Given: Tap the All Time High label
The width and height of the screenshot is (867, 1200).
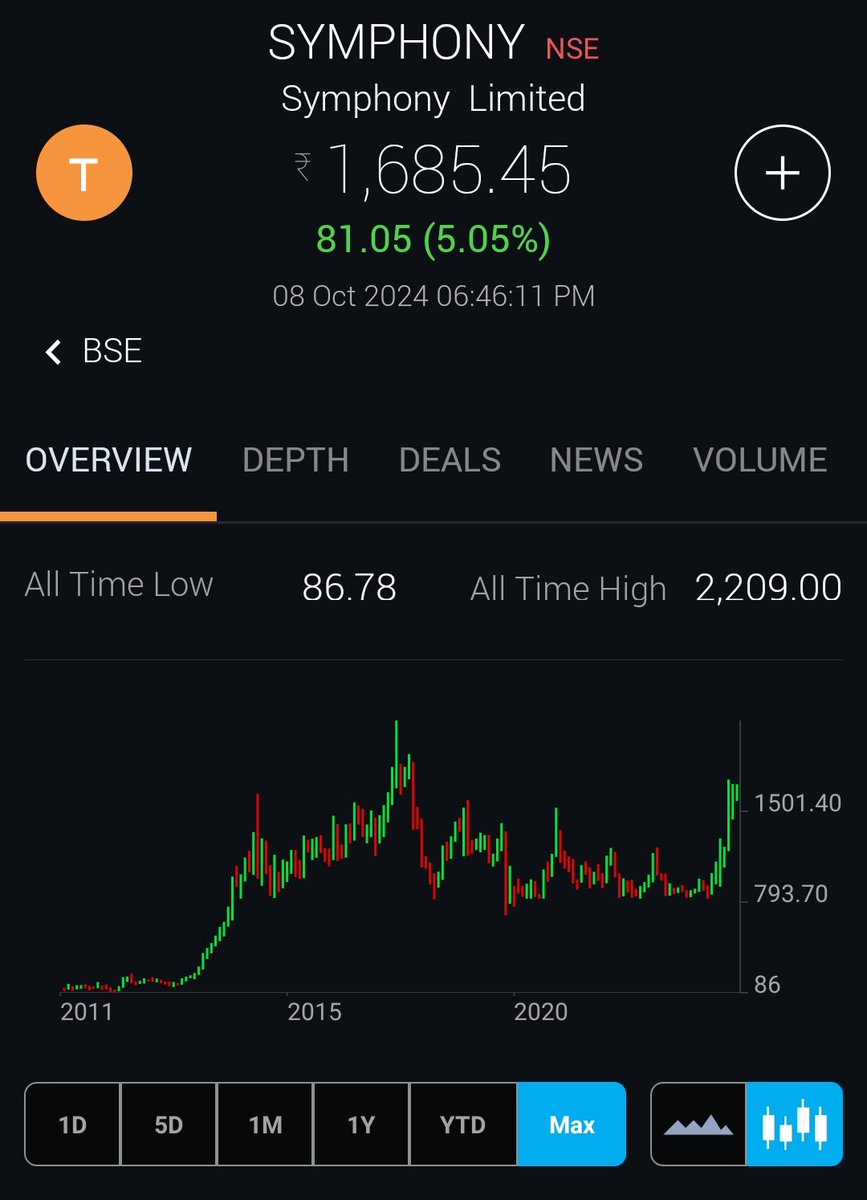Looking at the screenshot, I should point(568,589).
